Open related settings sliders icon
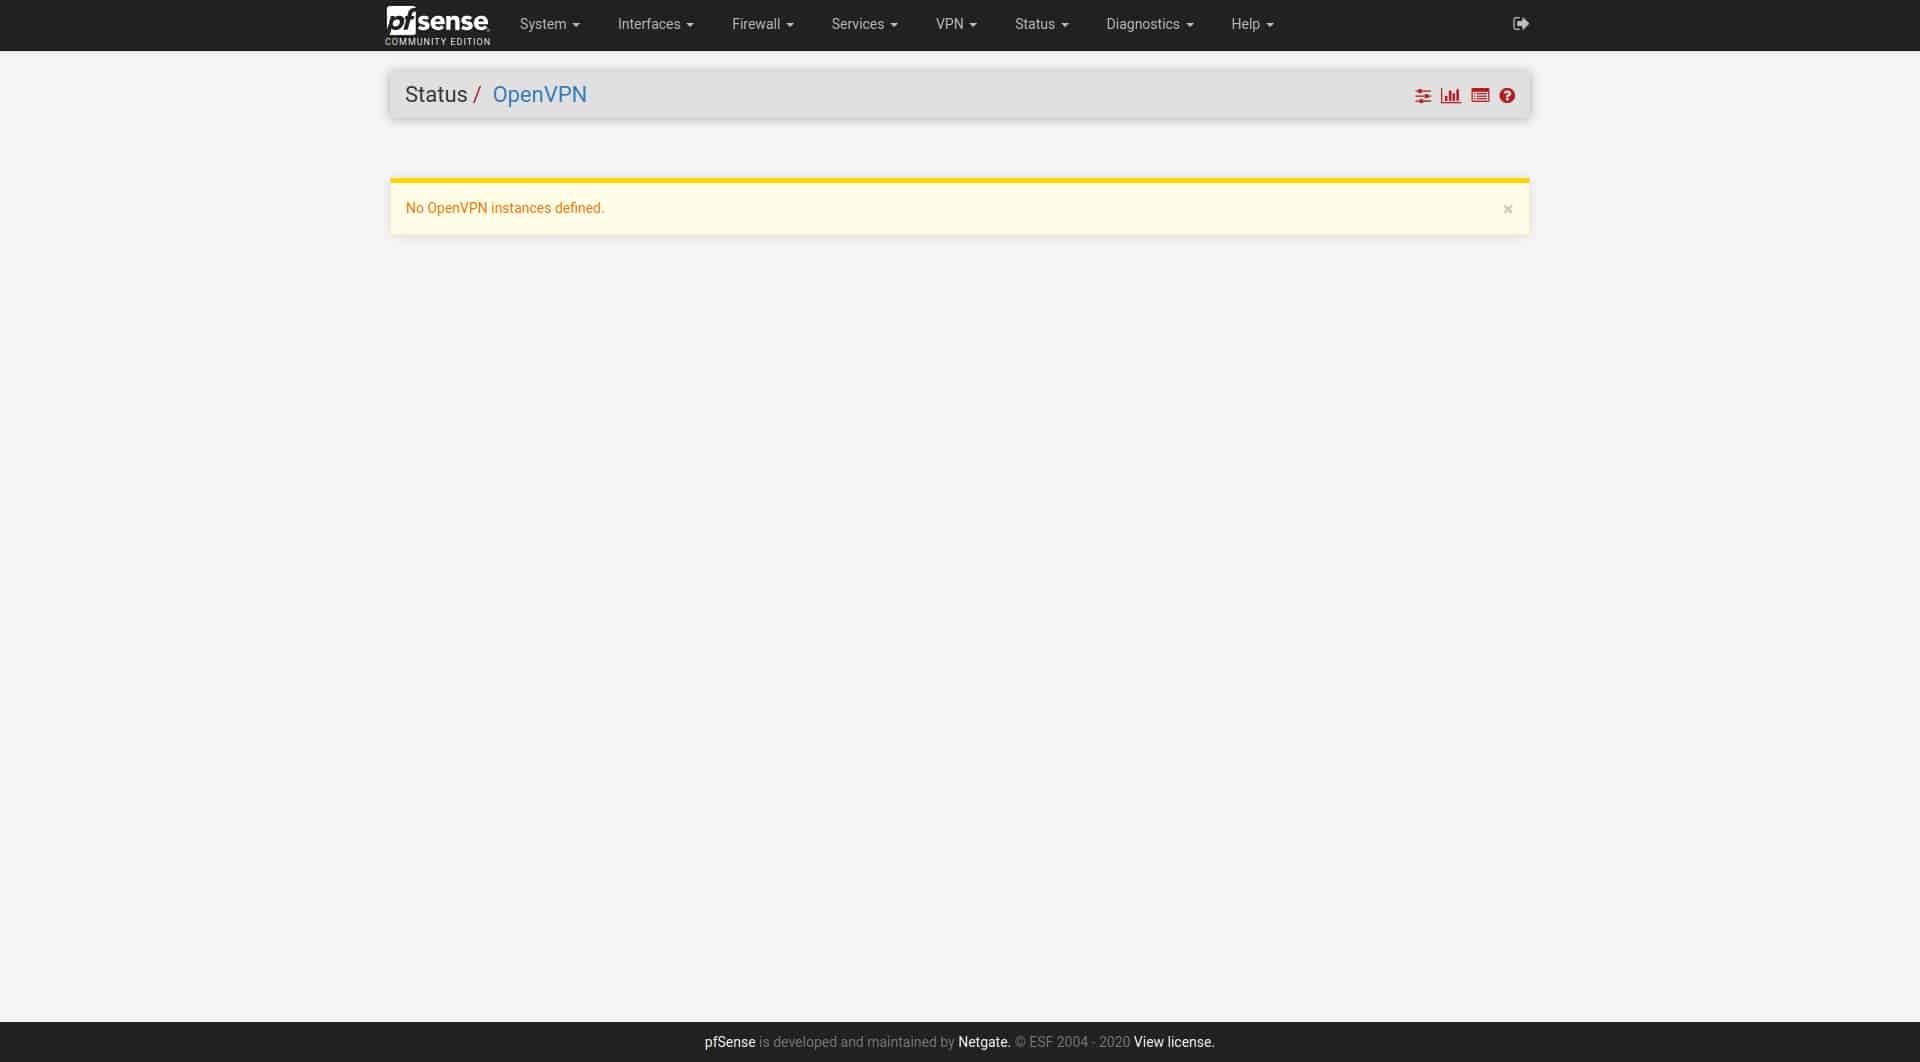Screen dimensions: 1920x1062 (x=1423, y=96)
